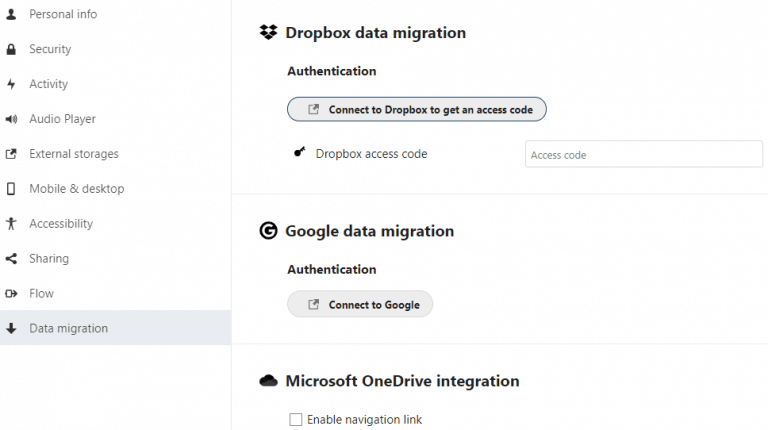Click the Mobile & desktop phone icon
This screenshot has width=768, height=430.
(11, 189)
